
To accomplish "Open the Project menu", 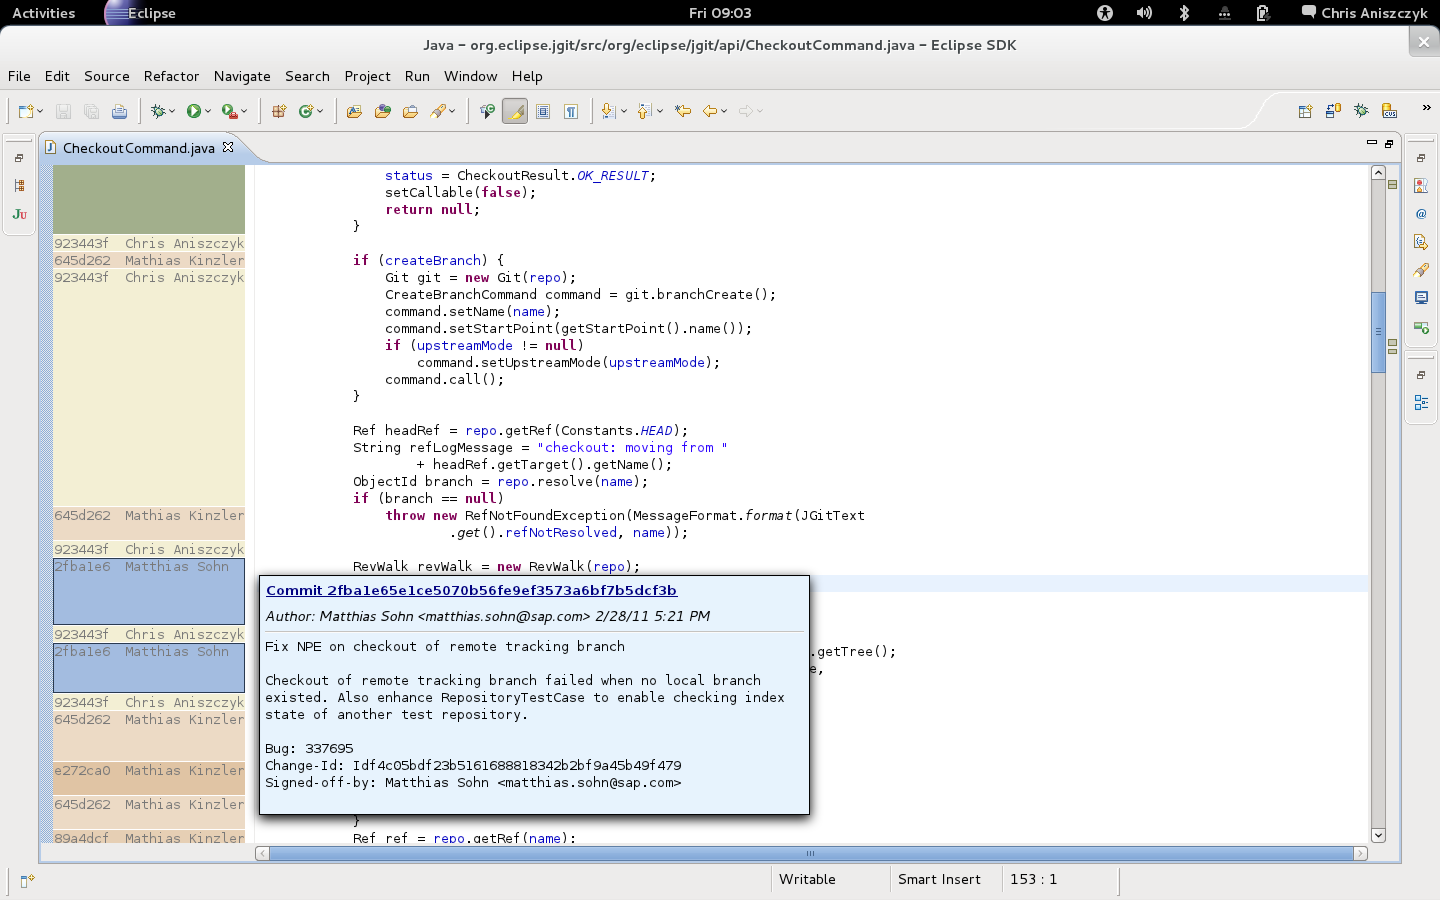I will (367, 76).
